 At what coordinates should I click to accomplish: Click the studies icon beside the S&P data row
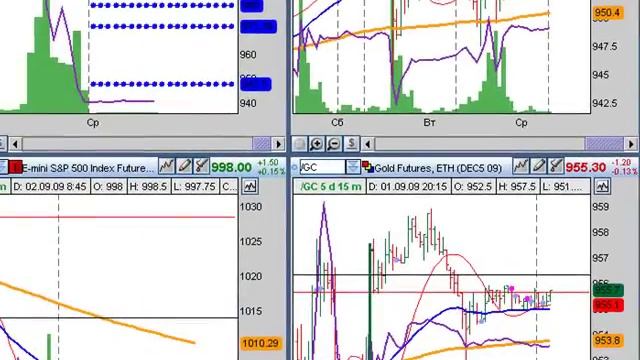250,187
